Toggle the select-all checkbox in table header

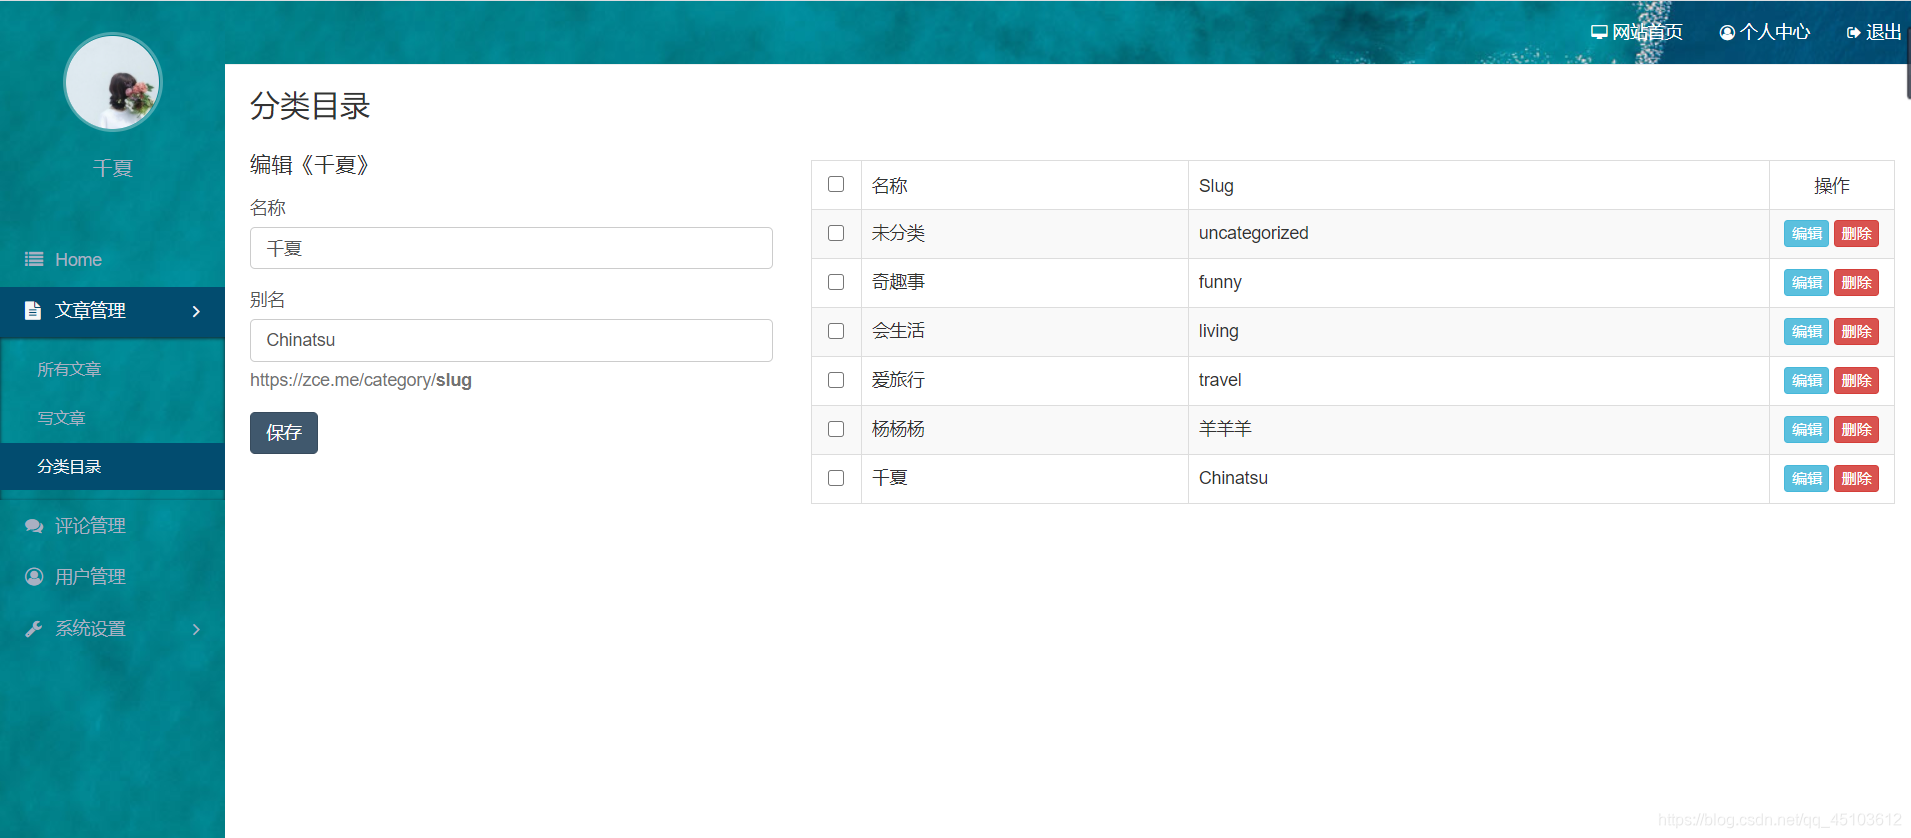836,184
